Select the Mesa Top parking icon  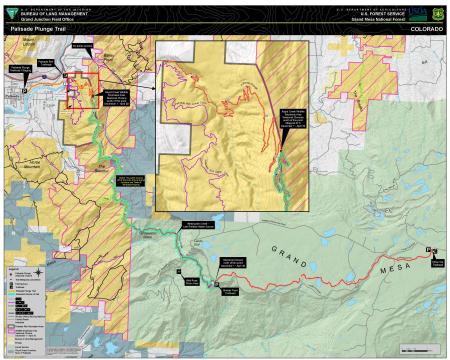point(428,249)
